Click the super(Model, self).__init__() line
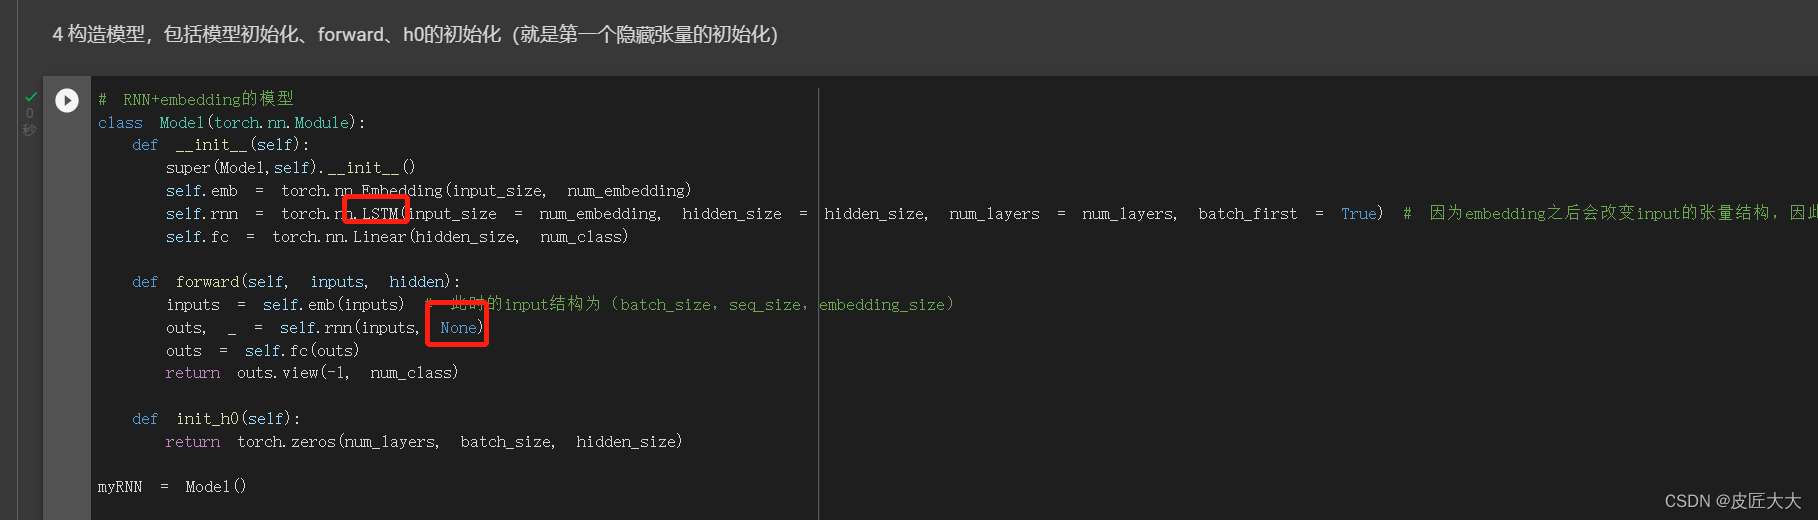Screen dimensions: 1818x520 (290, 168)
